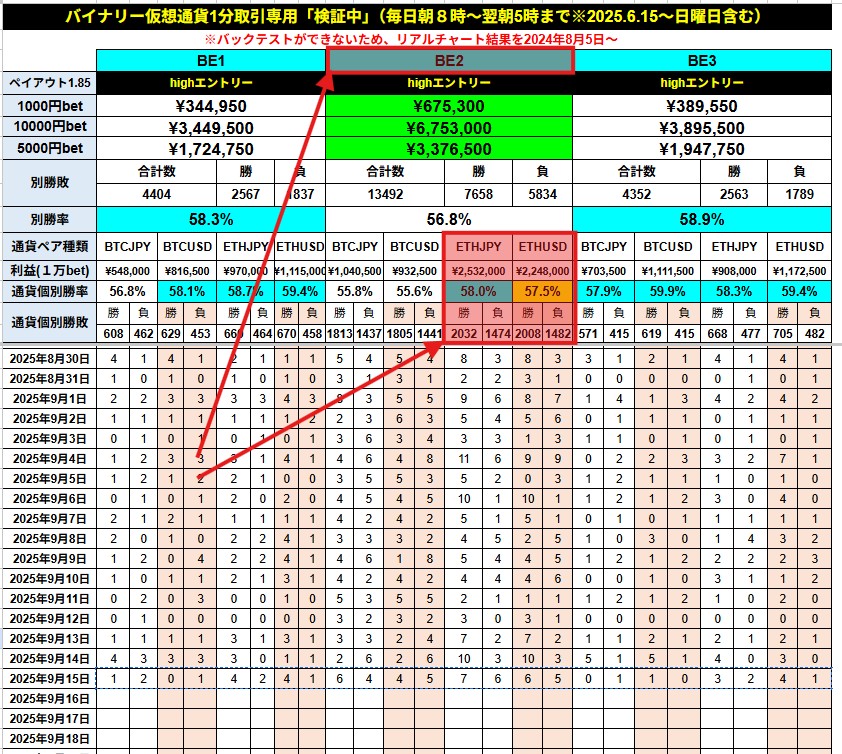Image resolution: width=842 pixels, height=754 pixels.
Task: Select the BE1 header cell
Action: [x=210, y=61]
